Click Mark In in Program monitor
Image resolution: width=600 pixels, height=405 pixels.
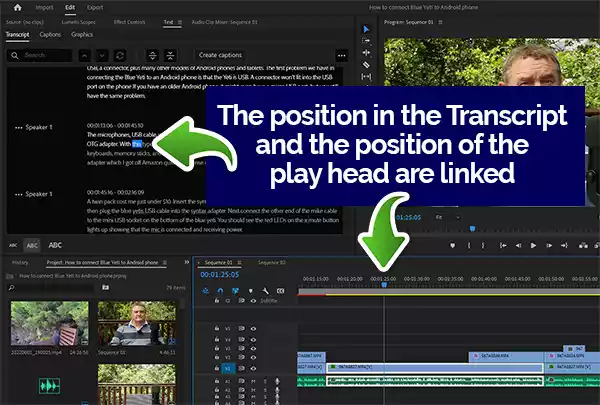click(469, 246)
